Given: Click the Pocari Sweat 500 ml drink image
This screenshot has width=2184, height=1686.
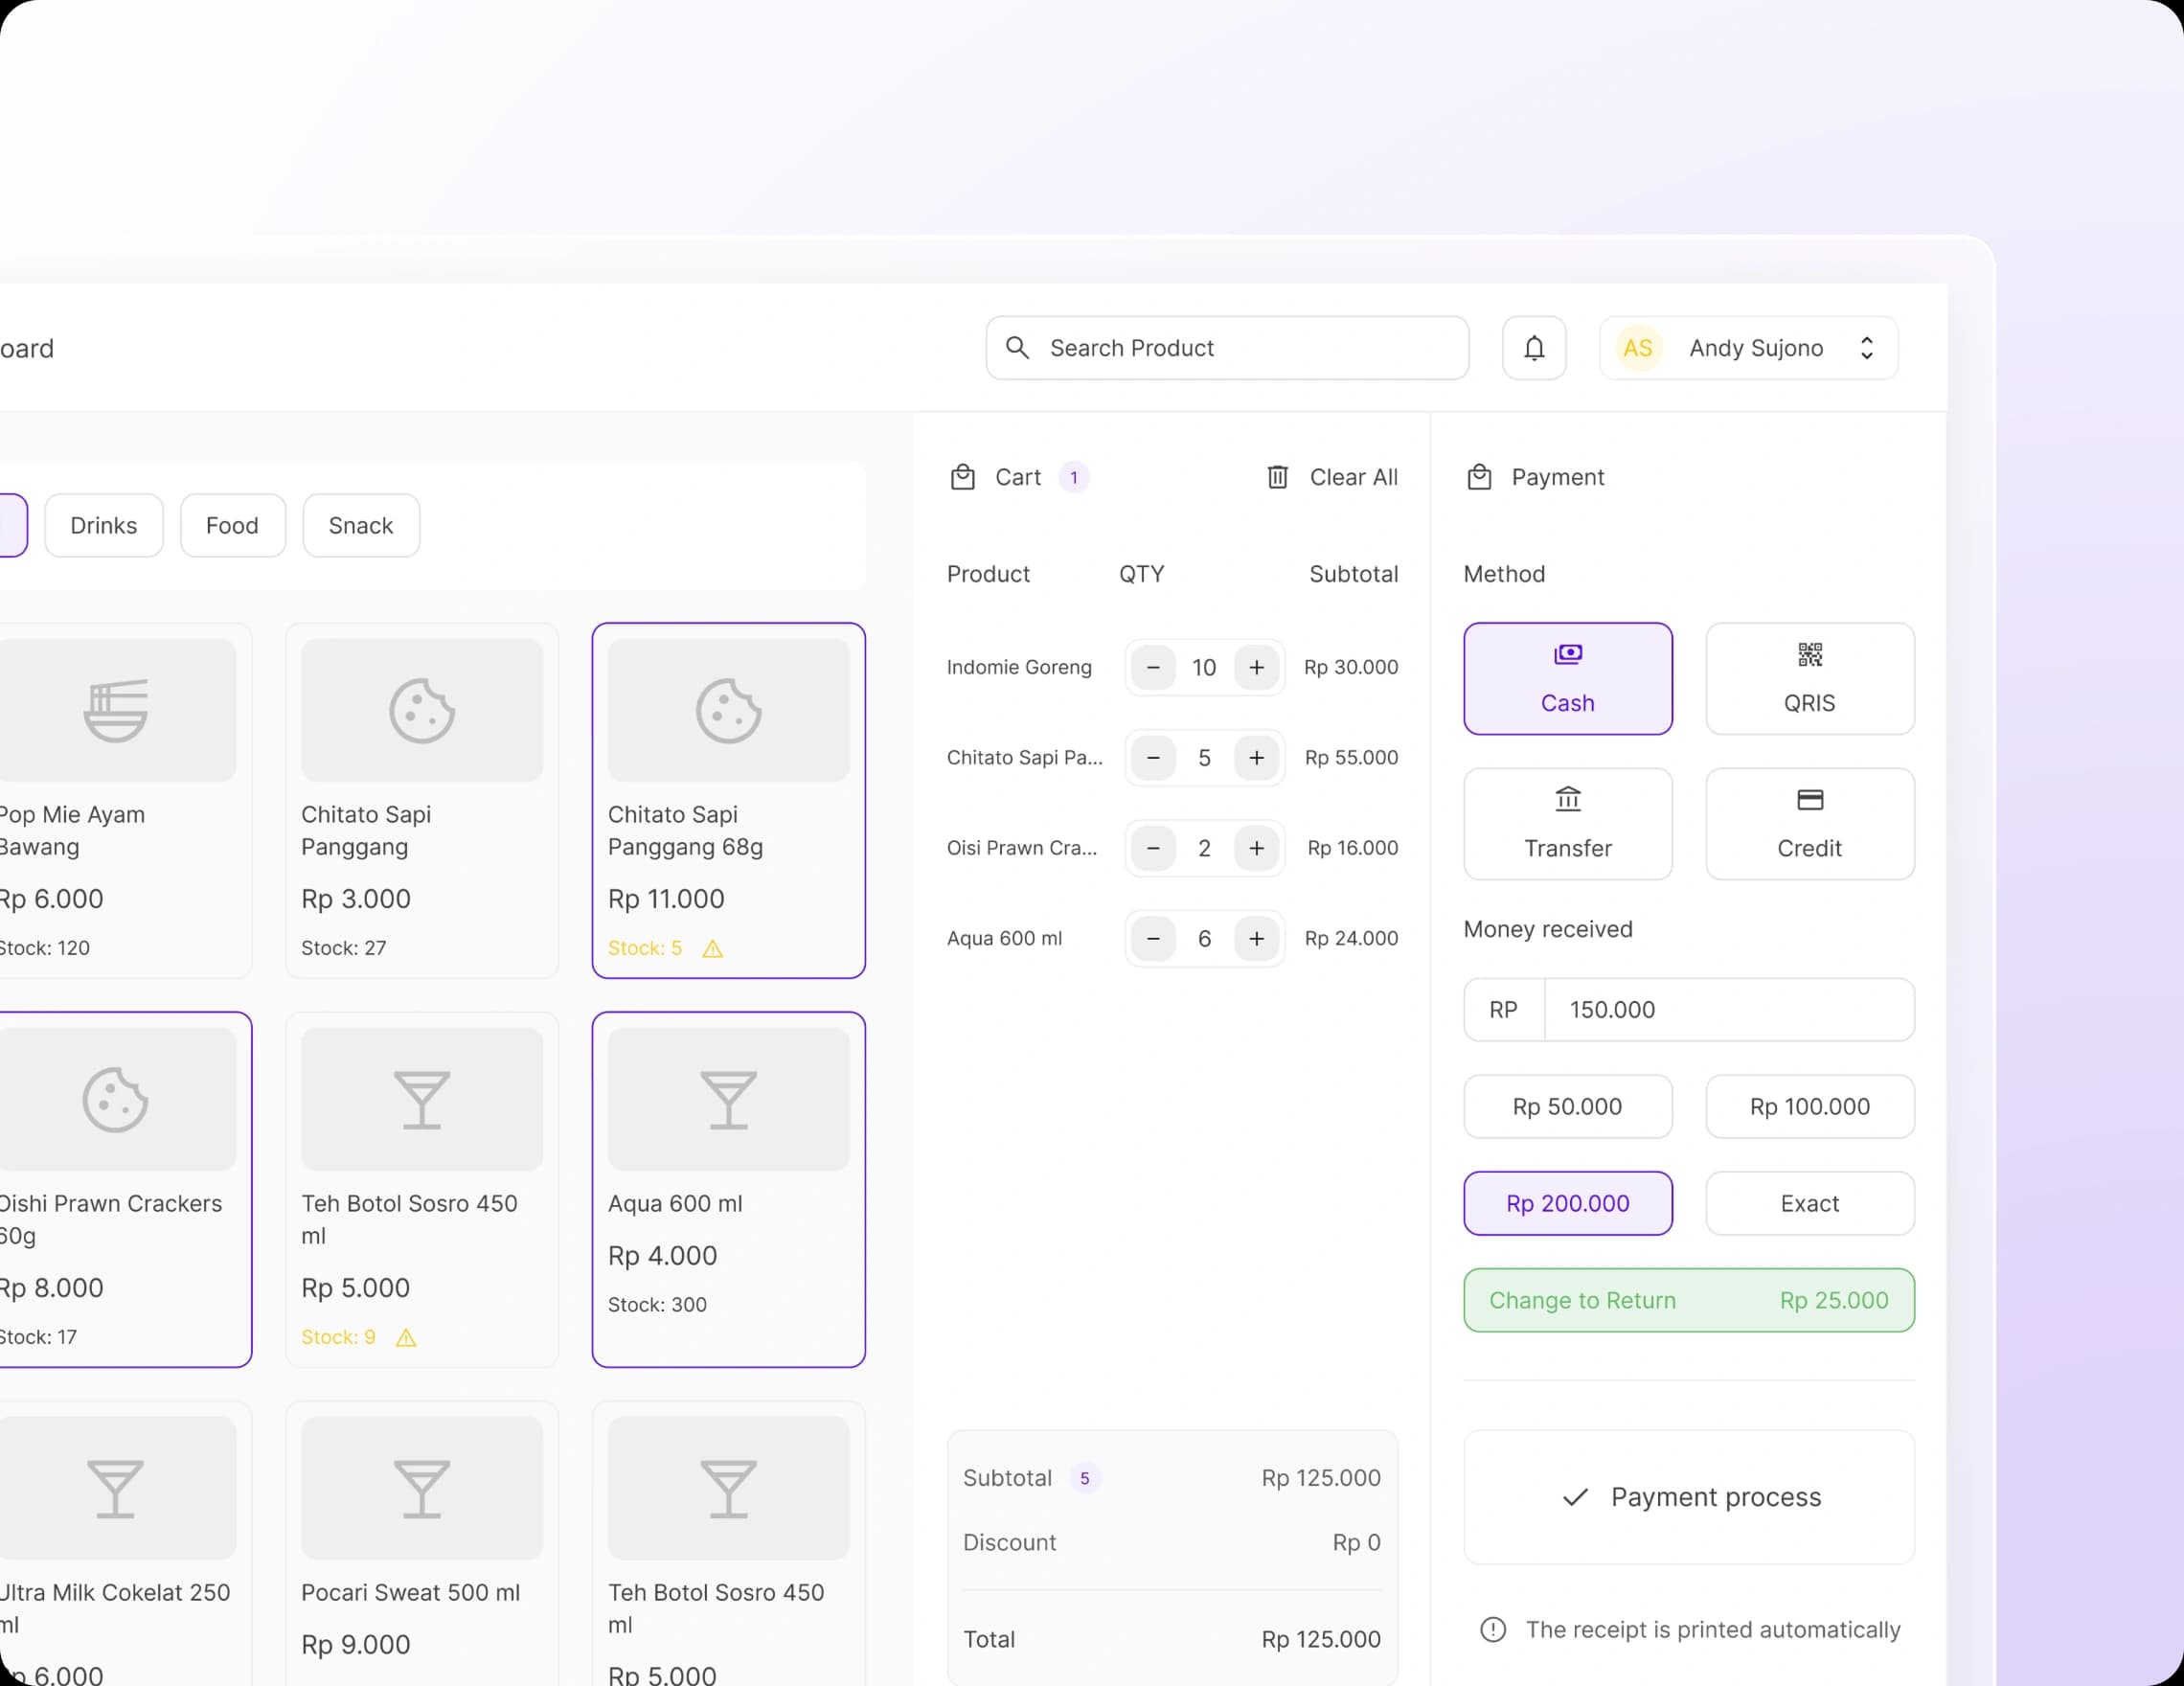Looking at the screenshot, I should 422,1488.
